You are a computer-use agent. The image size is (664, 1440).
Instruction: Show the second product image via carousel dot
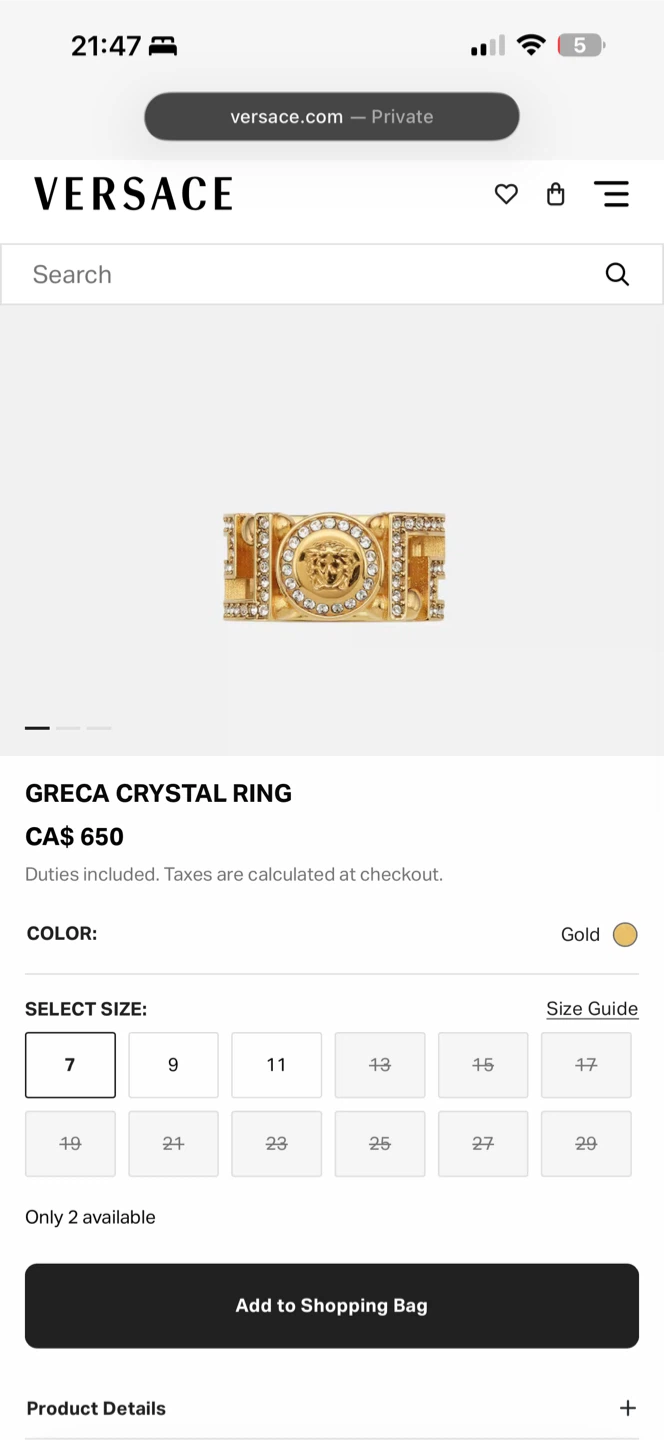point(67,728)
